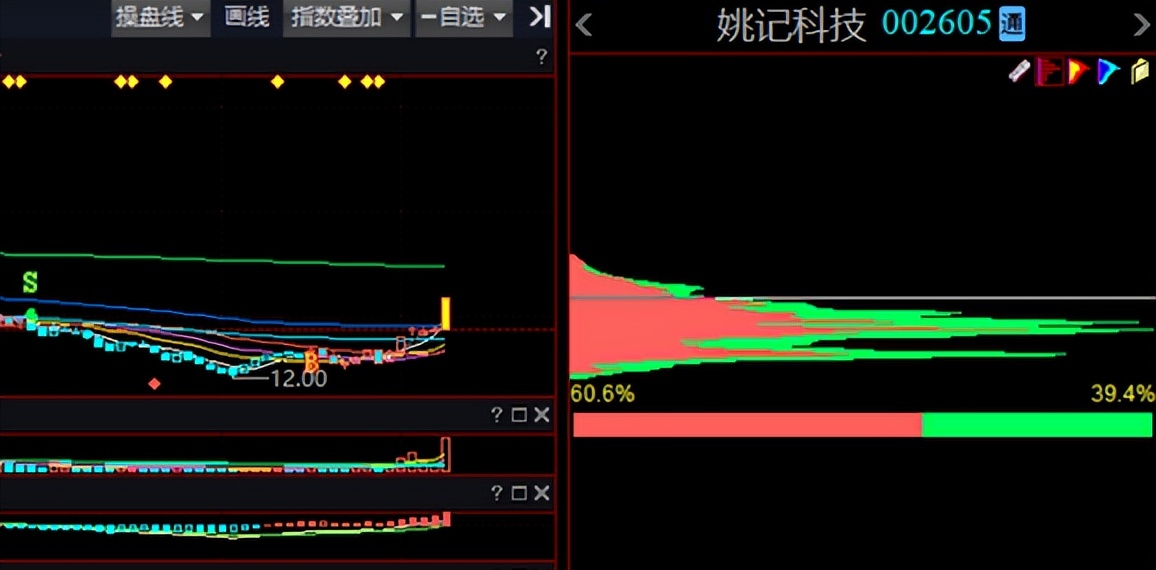Open help for the third indicator panel
This screenshot has height=570, width=1156.
click(x=497, y=493)
